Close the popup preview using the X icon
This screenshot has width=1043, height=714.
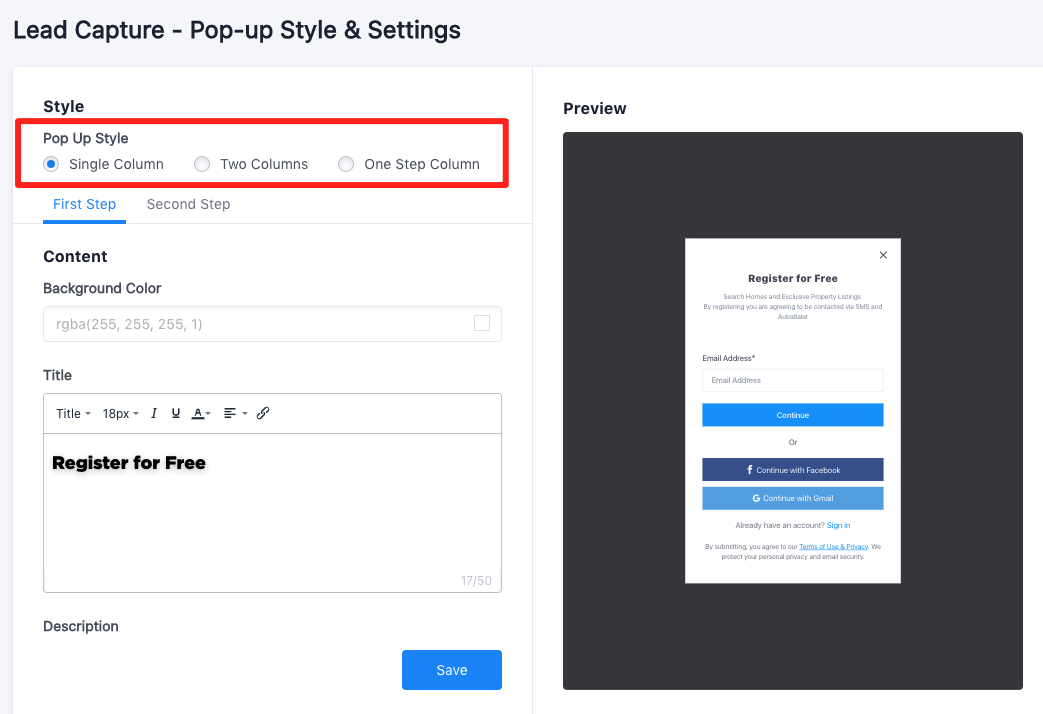click(x=883, y=255)
